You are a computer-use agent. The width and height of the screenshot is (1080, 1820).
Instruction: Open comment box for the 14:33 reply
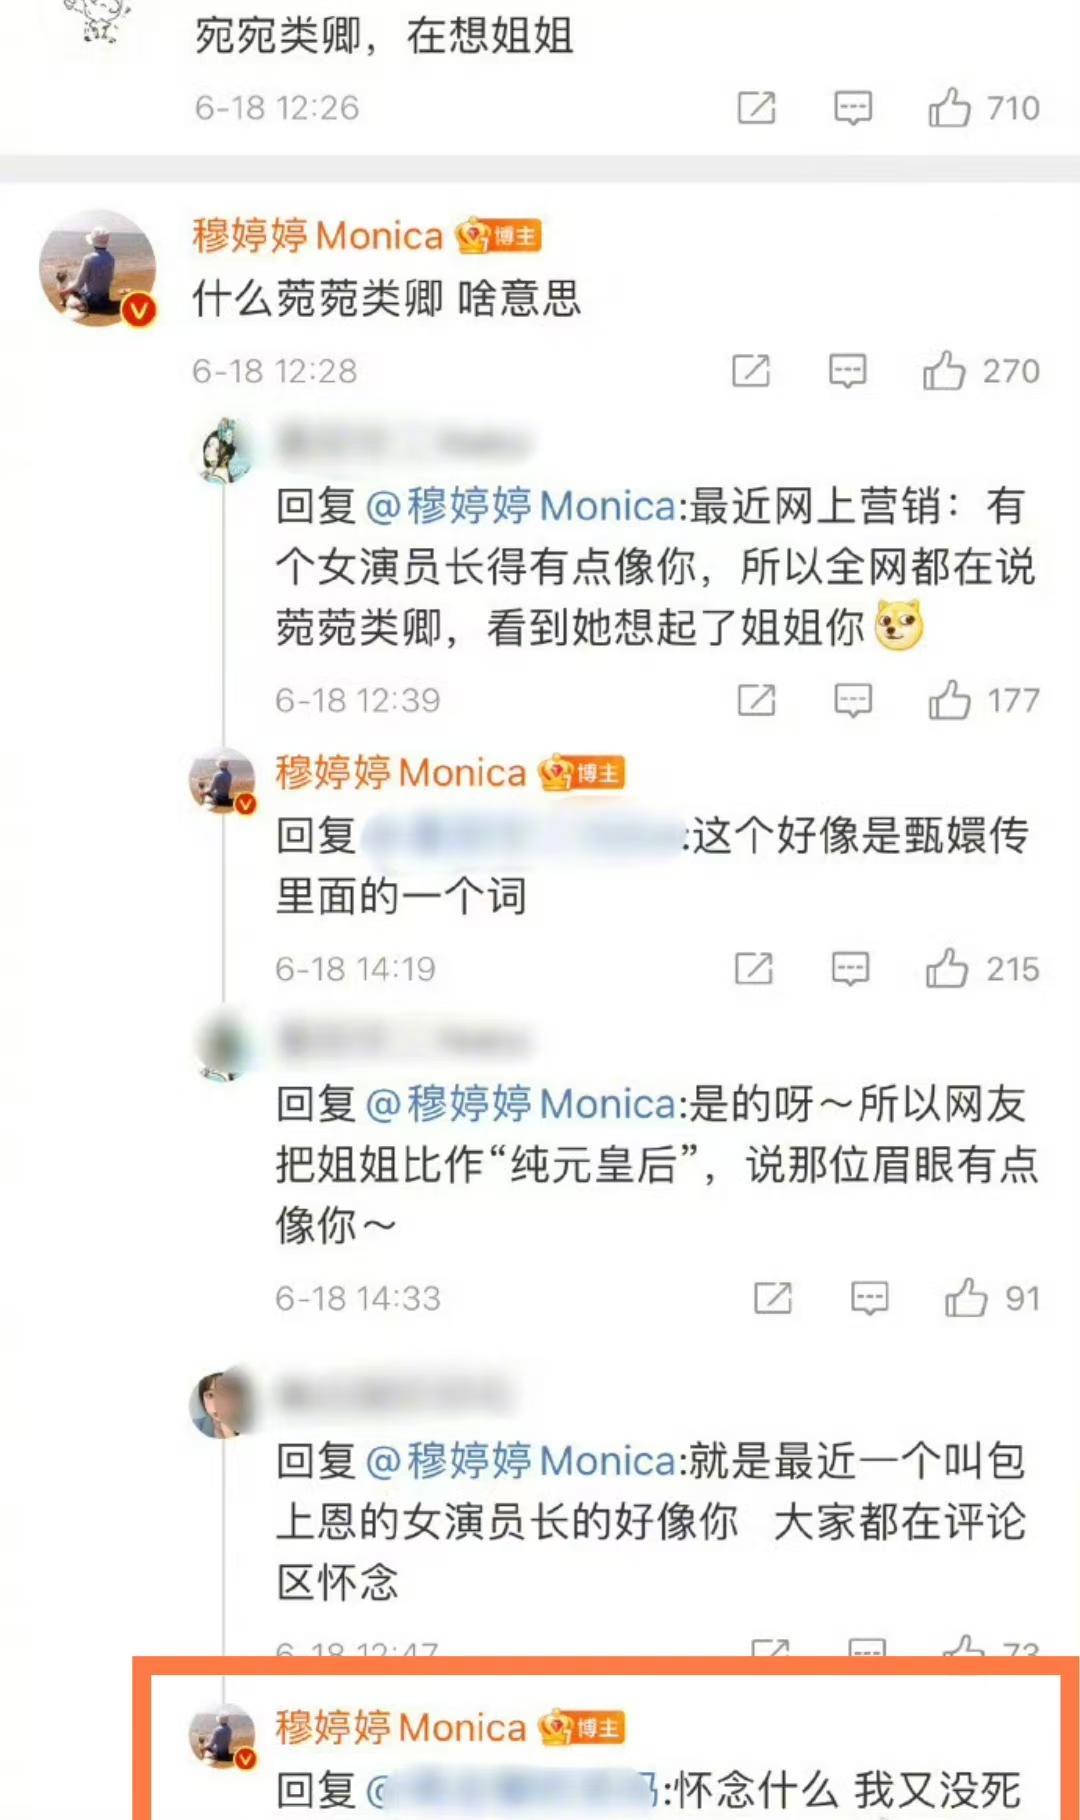click(869, 1299)
